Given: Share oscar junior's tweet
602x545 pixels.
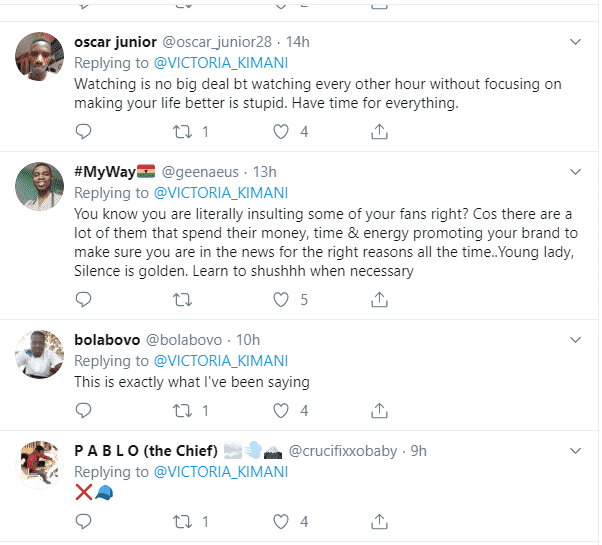Looking at the screenshot, I should [380, 131].
